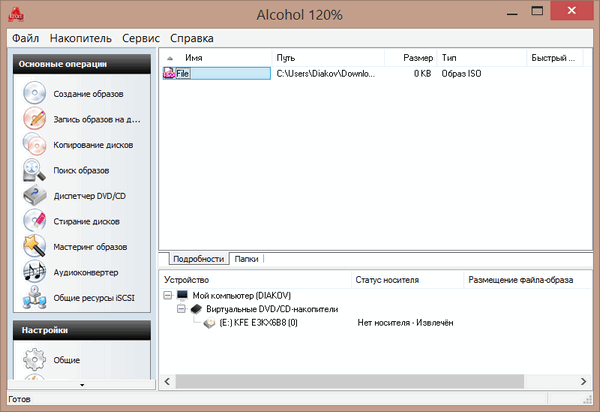Image resolution: width=600 pixels, height=412 pixels.
Task: Click the Аудиоконвертер music notes icon
Action: 34,272
